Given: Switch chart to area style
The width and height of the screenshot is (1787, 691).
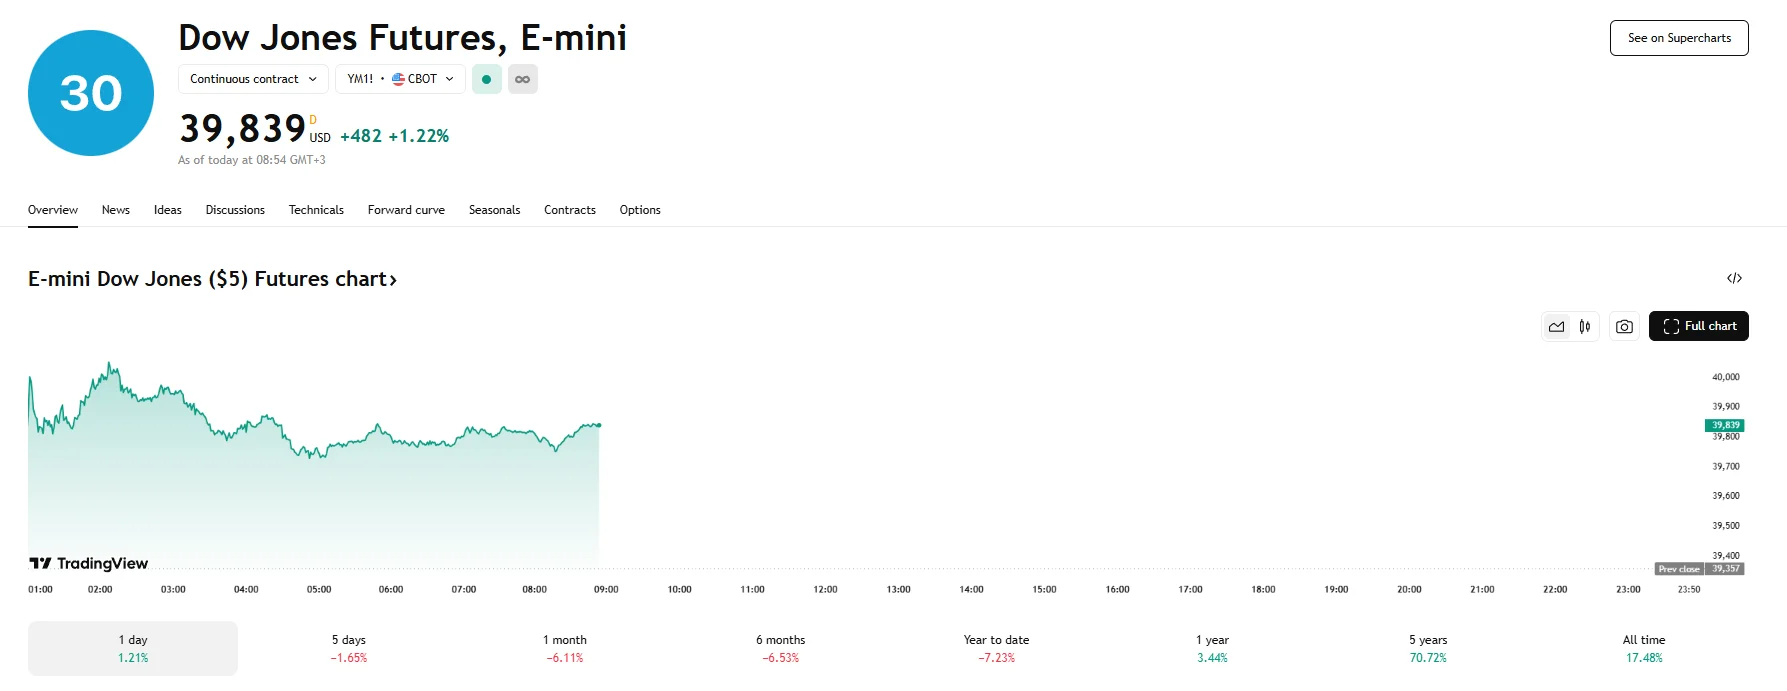Looking at the screenshot, I should tap(1556, 326).
